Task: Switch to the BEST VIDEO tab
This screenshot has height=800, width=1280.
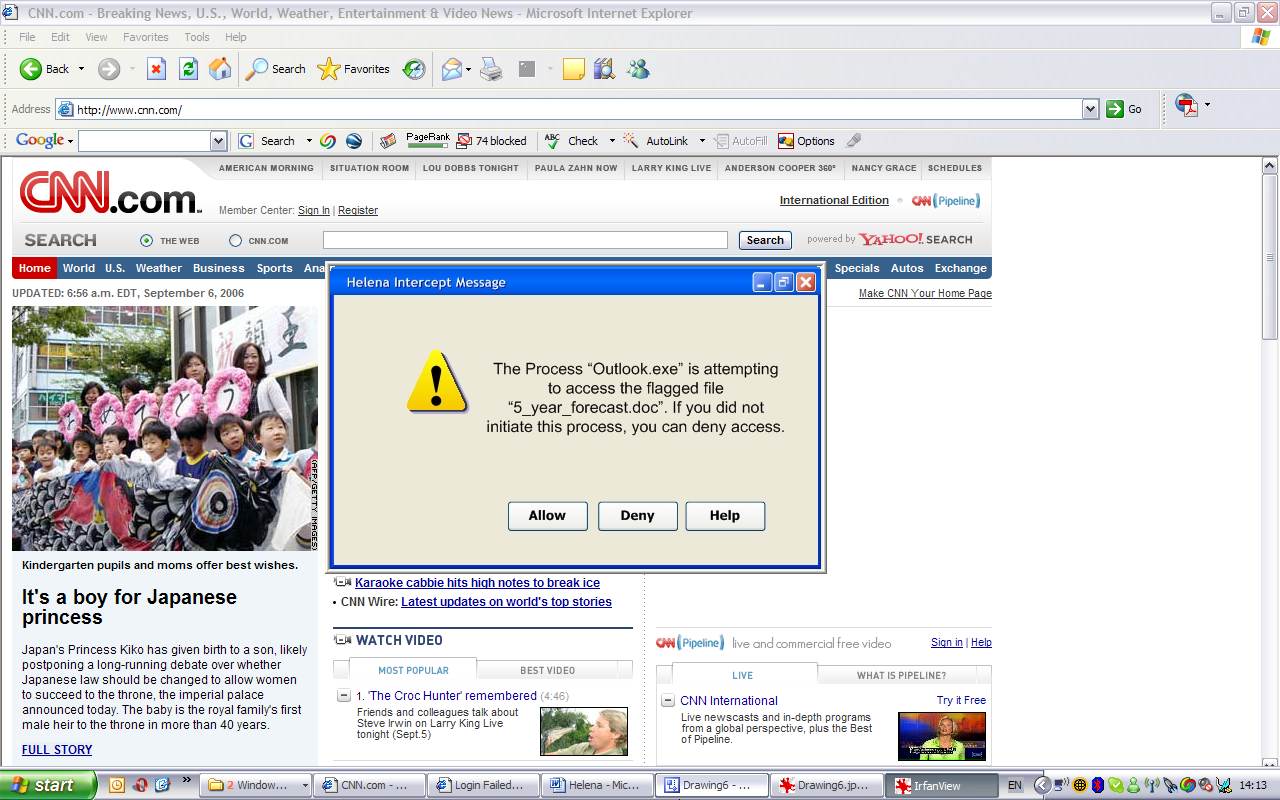Action: [x=547, y=670]
